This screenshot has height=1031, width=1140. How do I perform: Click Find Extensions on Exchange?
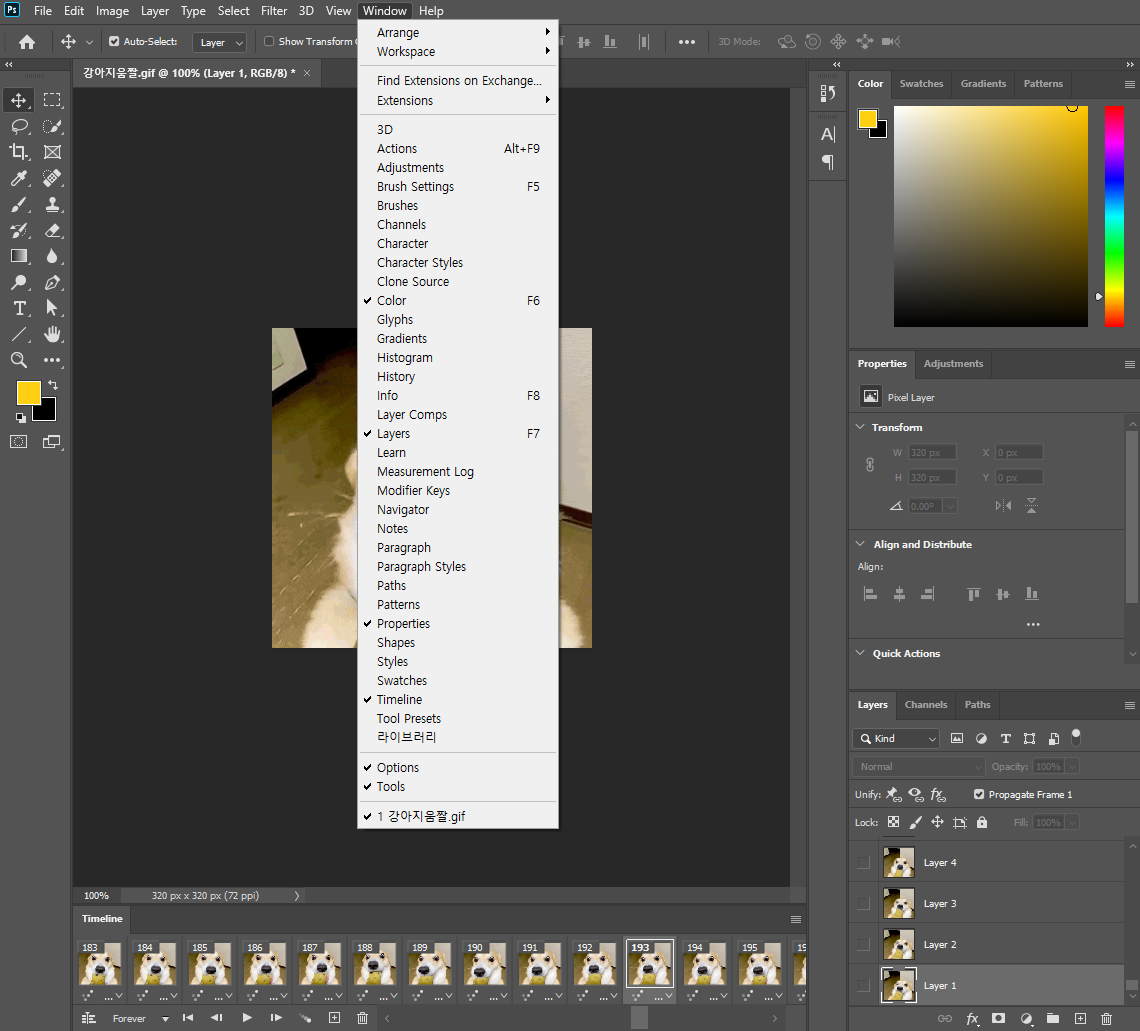[x=458, y=81]
